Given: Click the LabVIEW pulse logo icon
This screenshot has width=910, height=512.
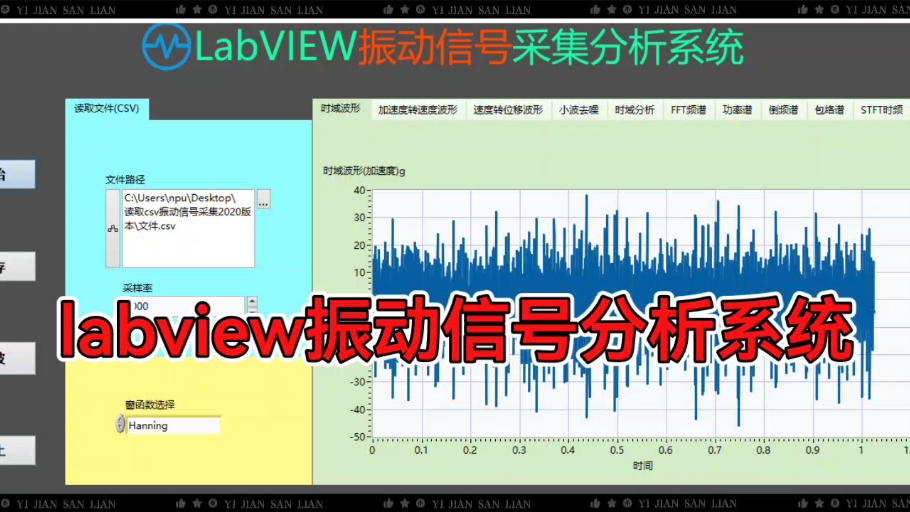Looking at the screenshot, I should 167,46.
